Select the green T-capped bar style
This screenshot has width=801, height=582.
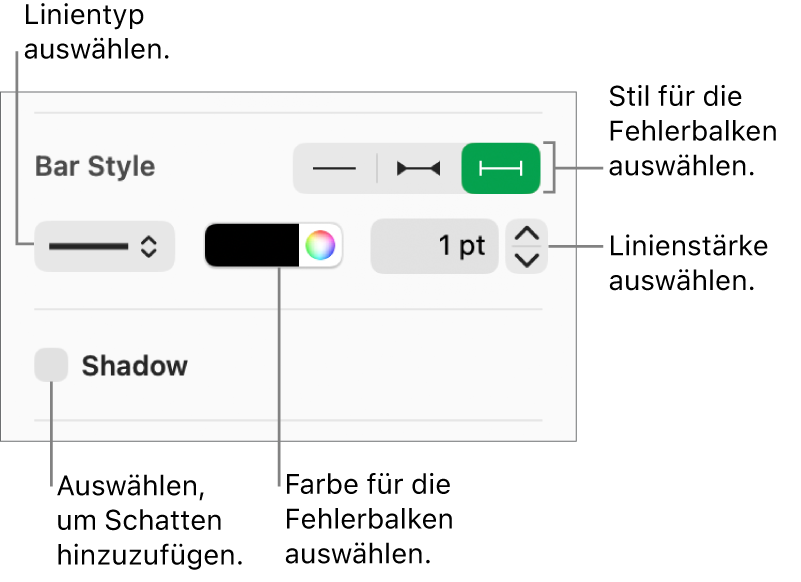[501, 168]
